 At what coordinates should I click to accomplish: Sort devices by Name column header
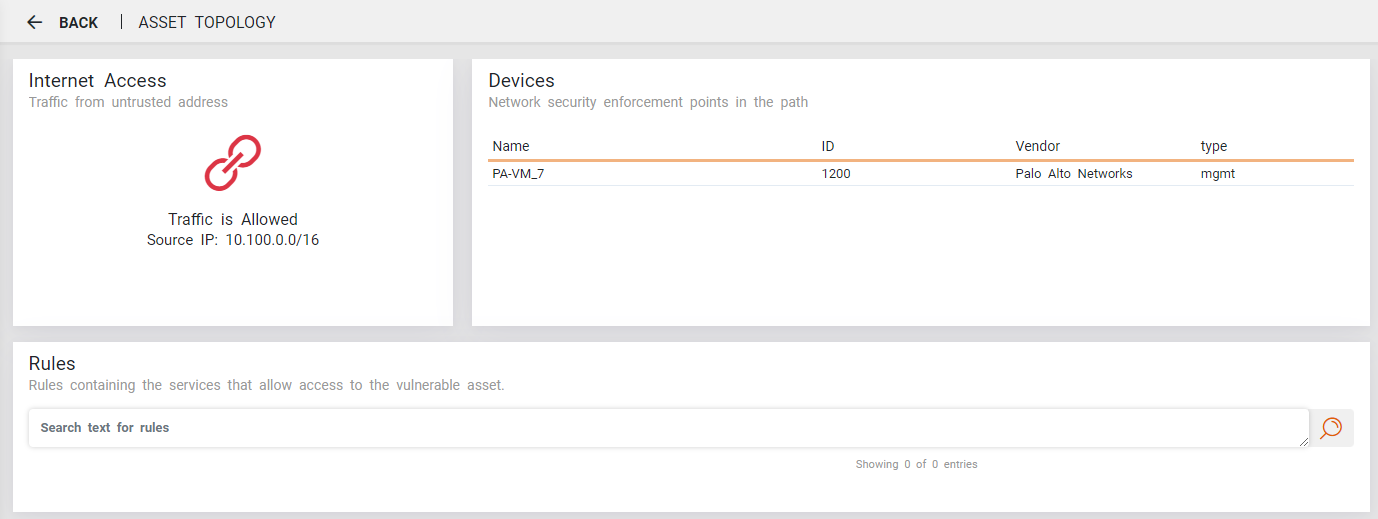511,146
